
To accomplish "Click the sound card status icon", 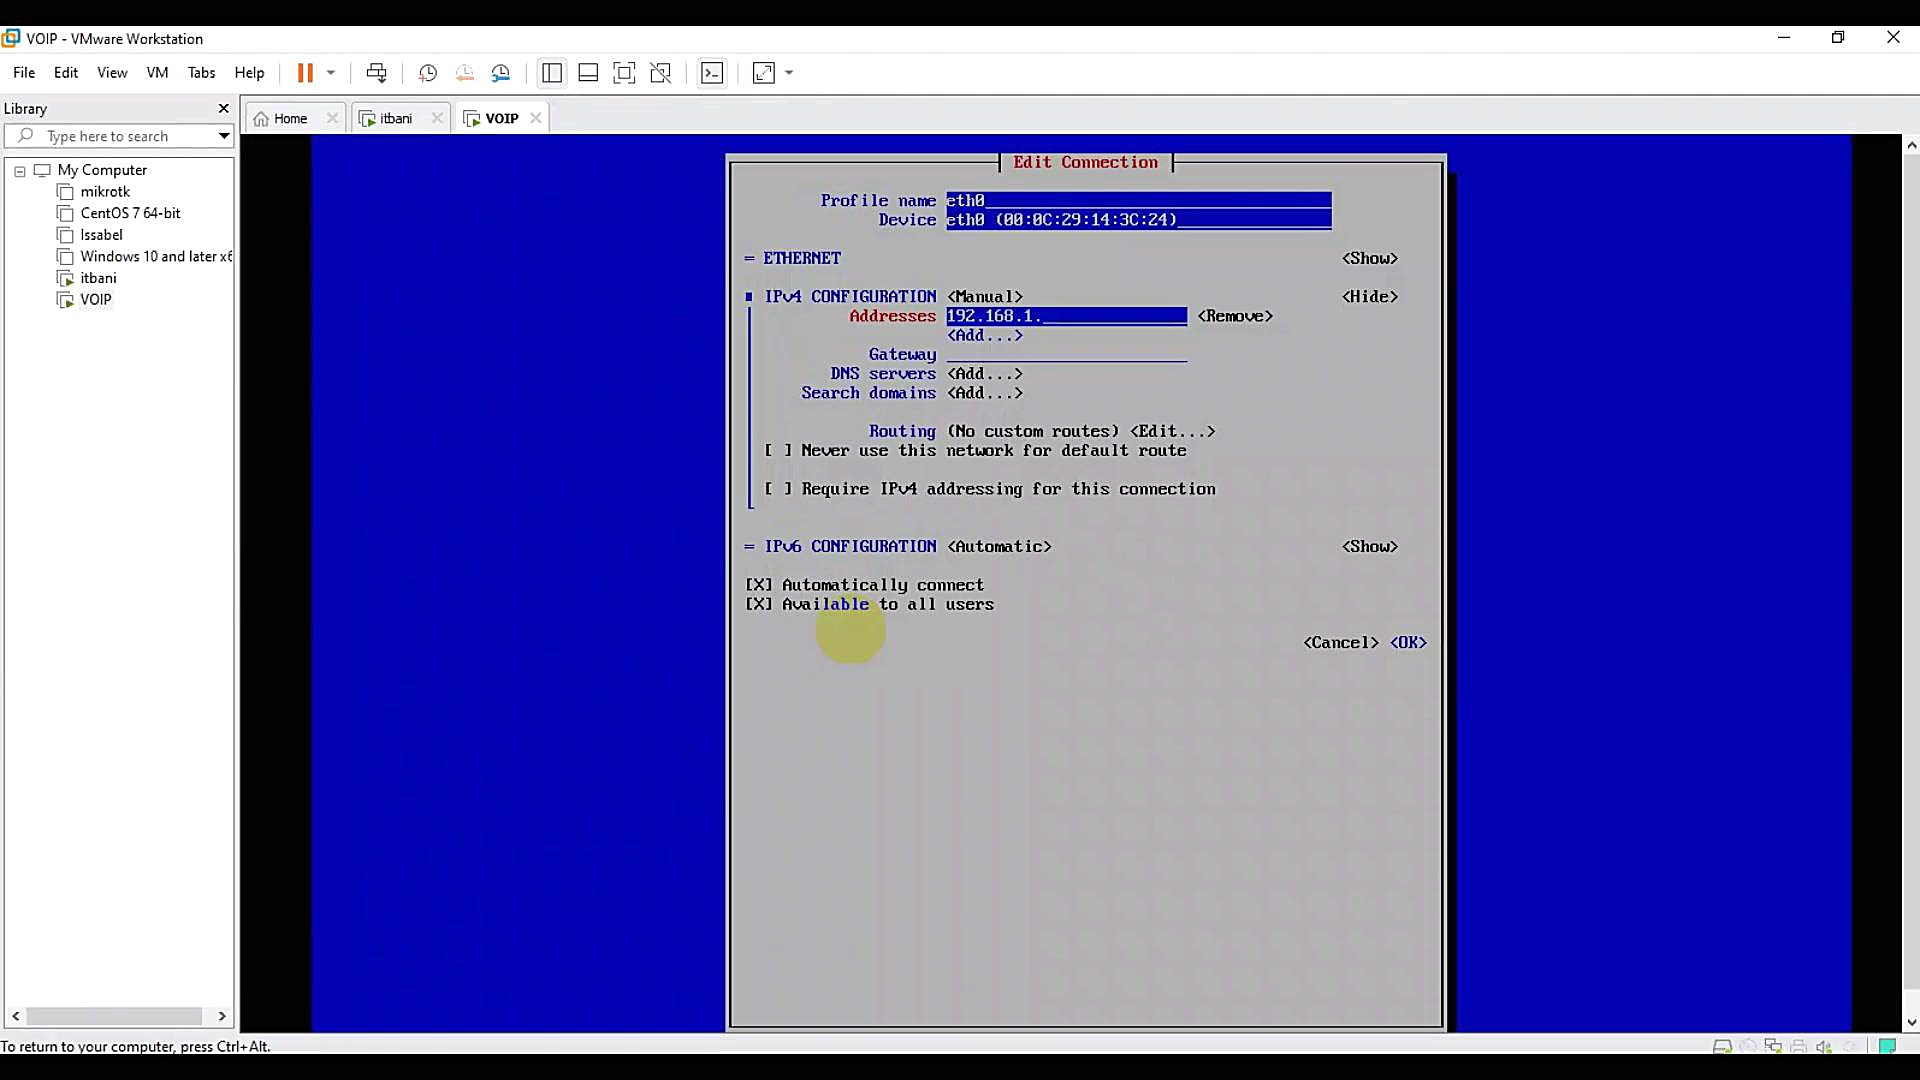I will (x=1824, y=1046).
